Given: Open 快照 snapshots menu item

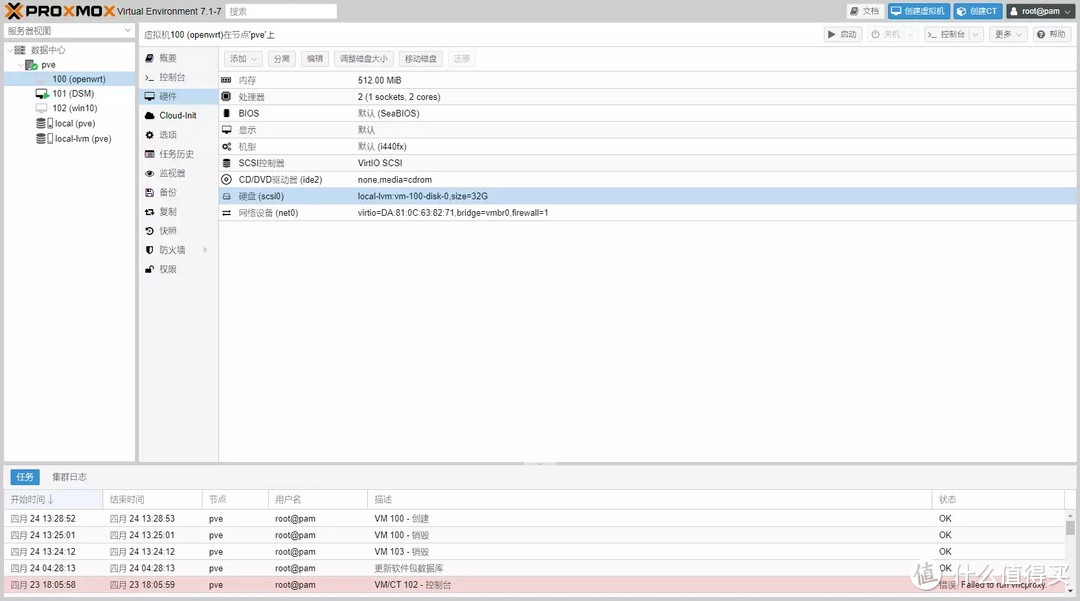Looking at the screenshot, I should click(x=178, y=231).
